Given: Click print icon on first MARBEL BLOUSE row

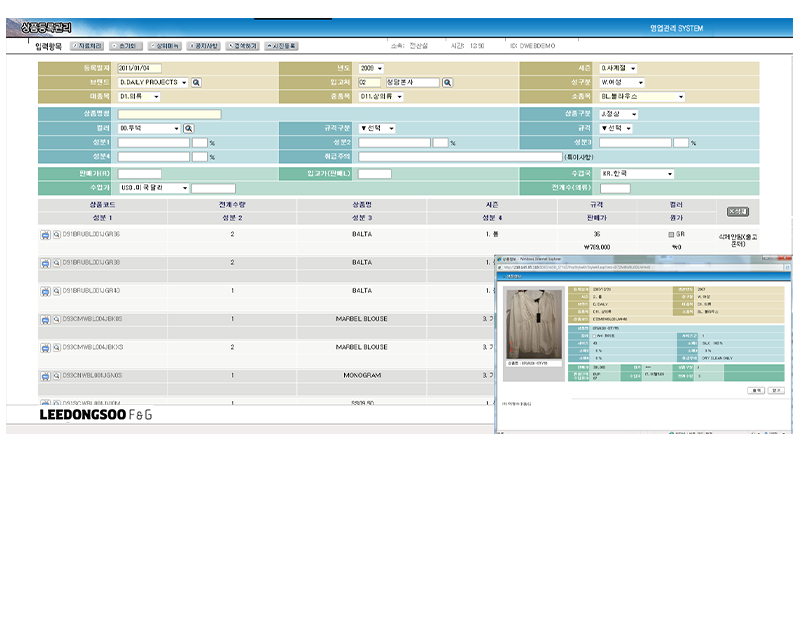Looking at the screenshot, I should pyautogui.click(x=45, y=319).
